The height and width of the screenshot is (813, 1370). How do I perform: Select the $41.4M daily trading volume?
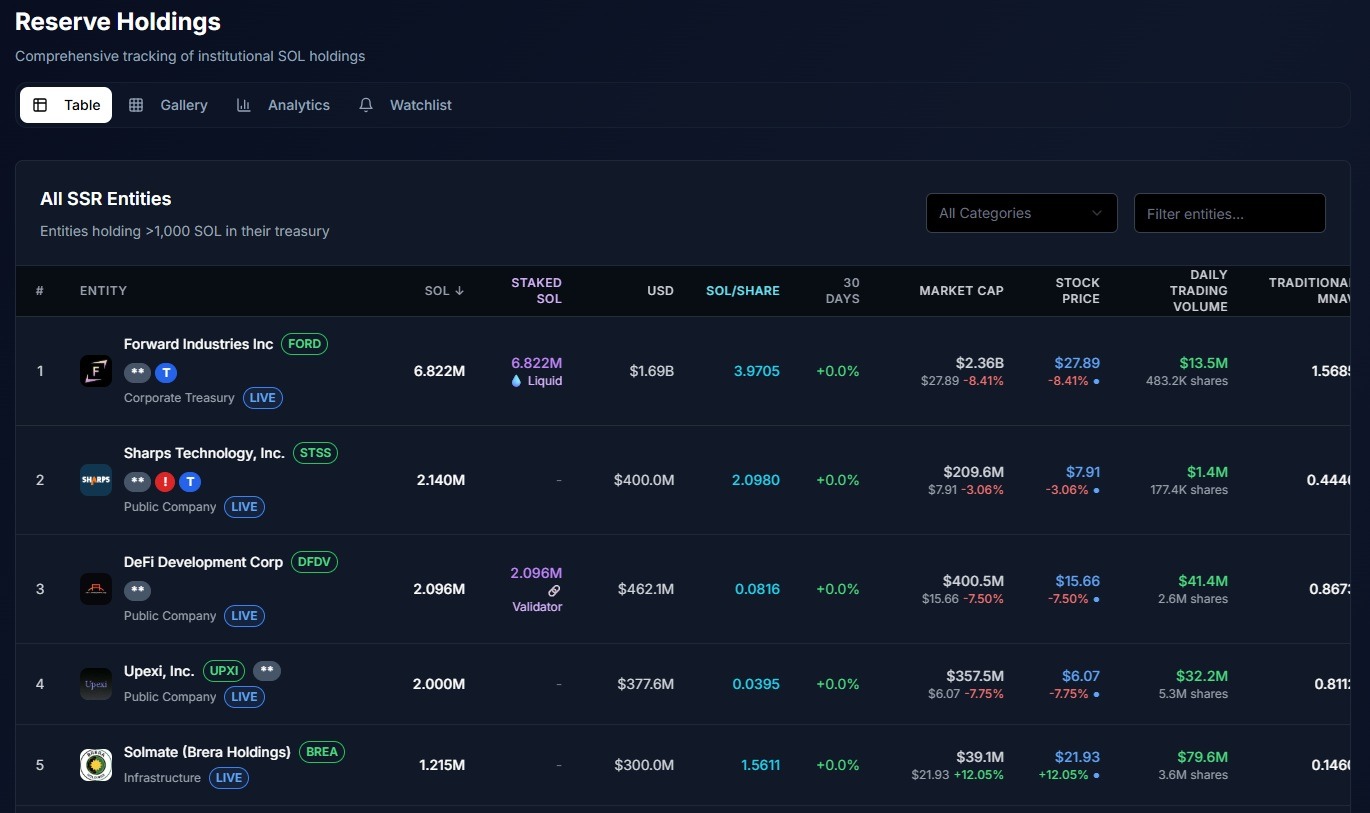[1203, 581]
